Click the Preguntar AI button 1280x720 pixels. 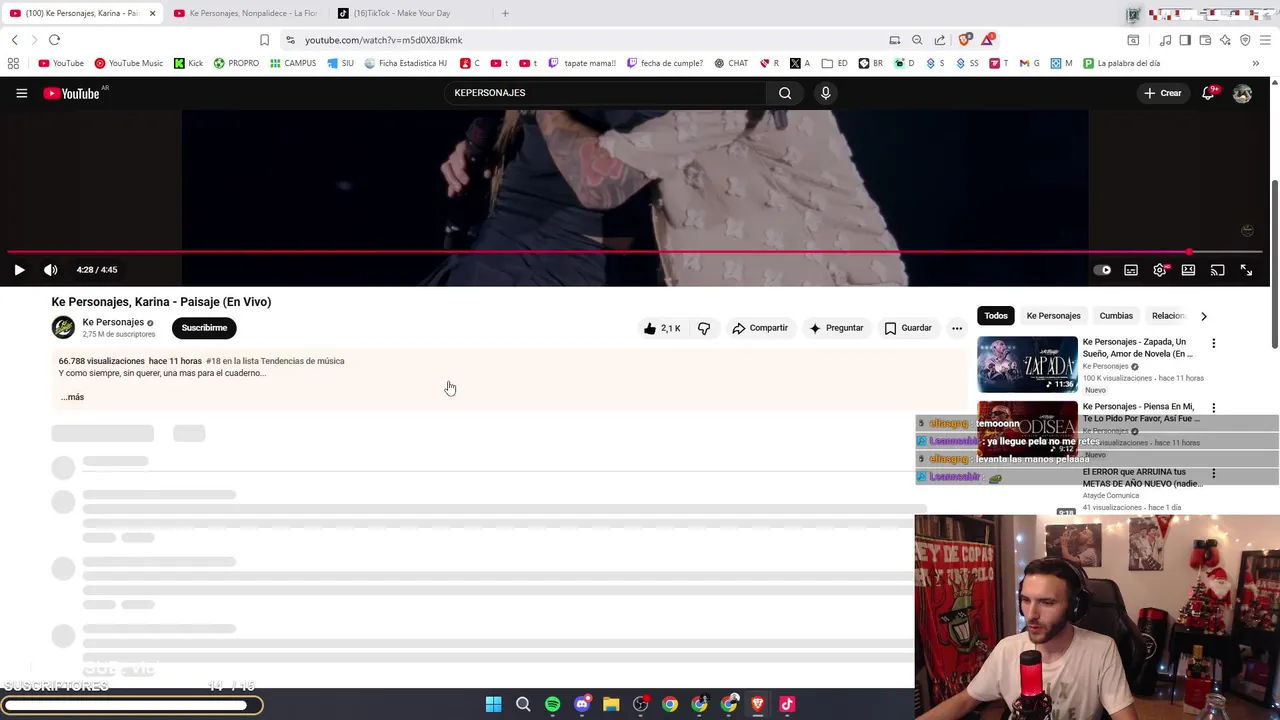click(836, 328)
